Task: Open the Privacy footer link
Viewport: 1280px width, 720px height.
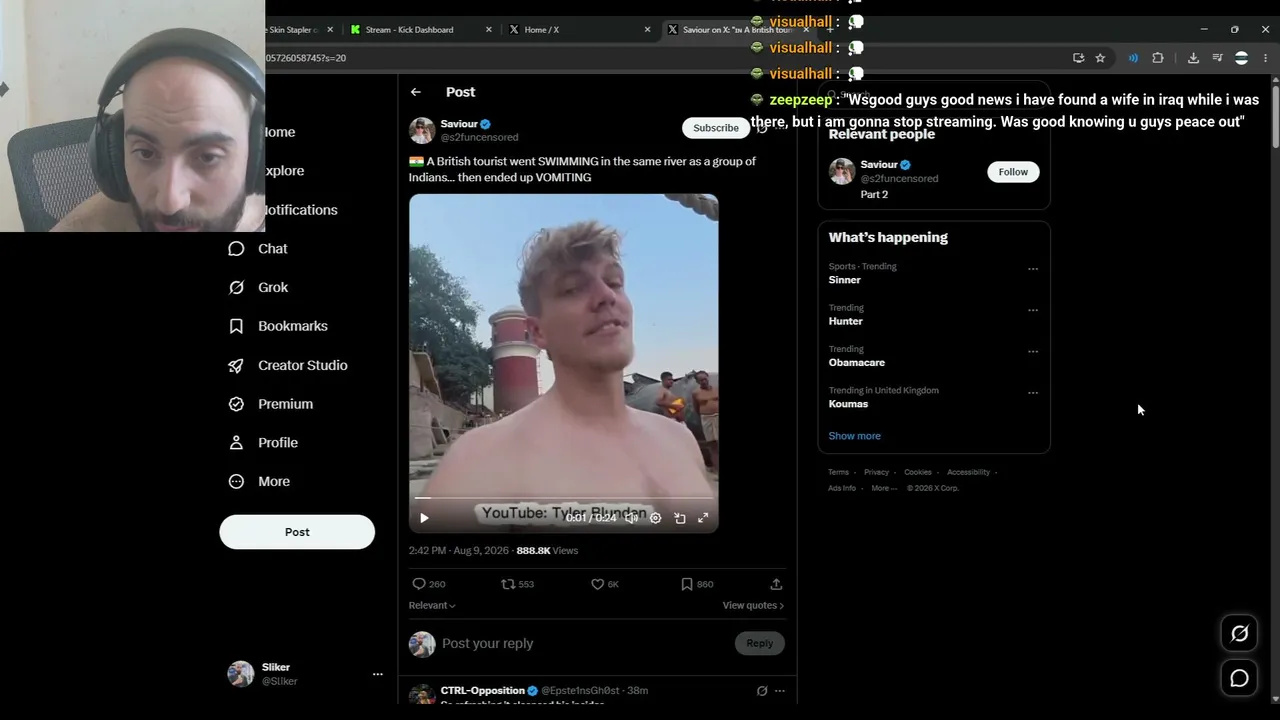Action: coord(876,472)
